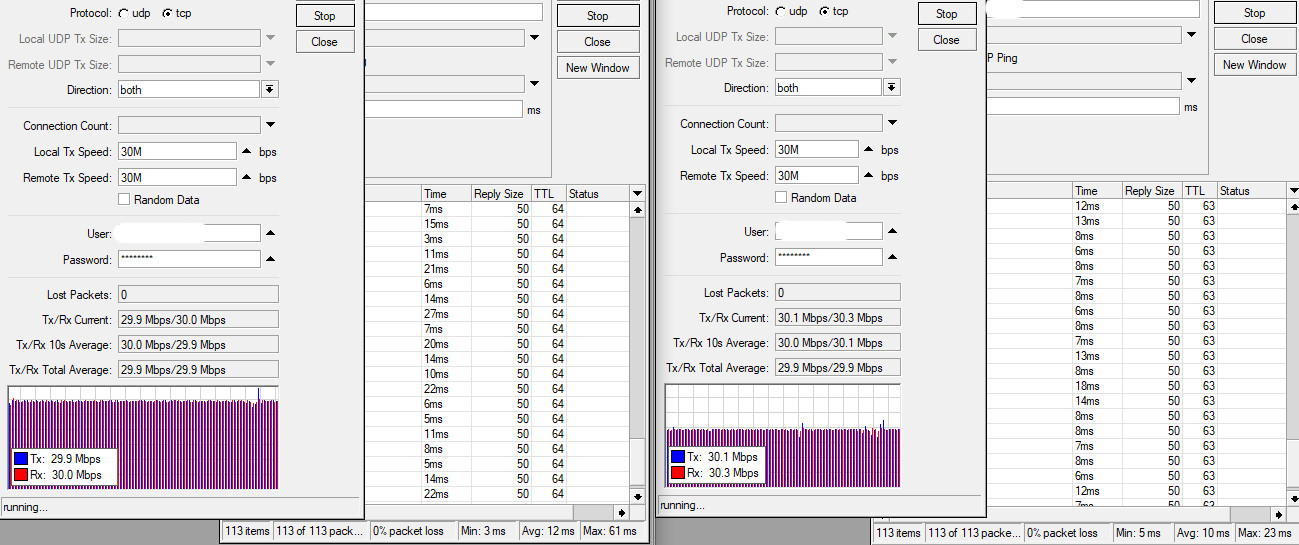
Task: Collapse Remote Tx Speed arrow in left-hand test
Action: [x=246, y=178]
